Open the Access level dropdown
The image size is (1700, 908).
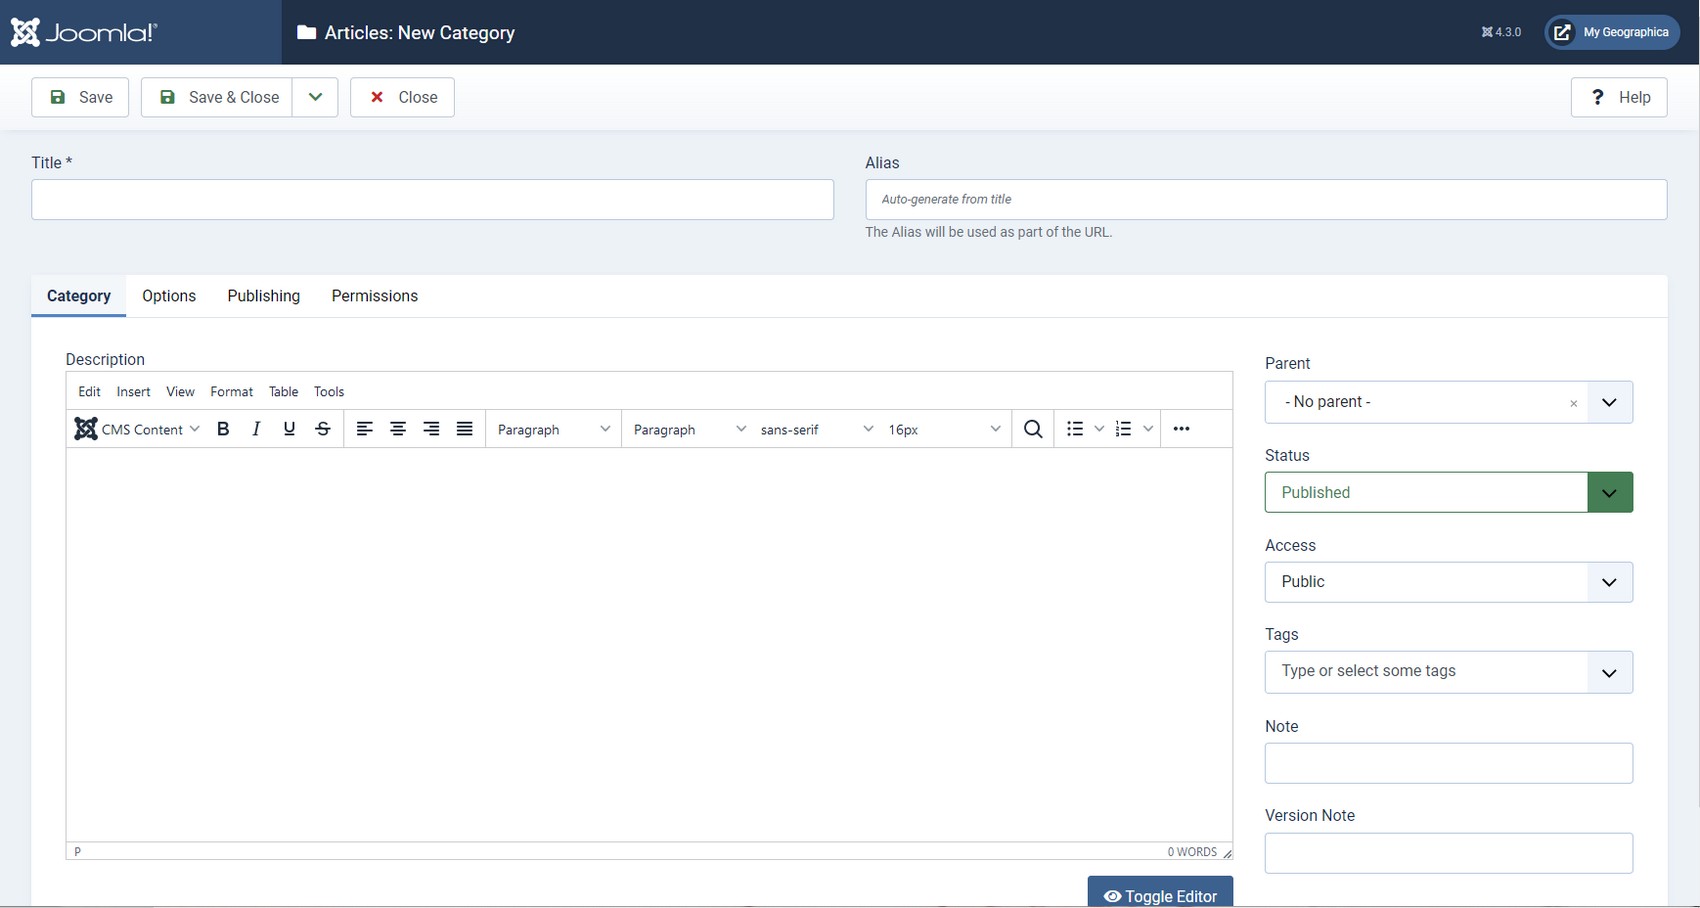tap(1448, 582)
